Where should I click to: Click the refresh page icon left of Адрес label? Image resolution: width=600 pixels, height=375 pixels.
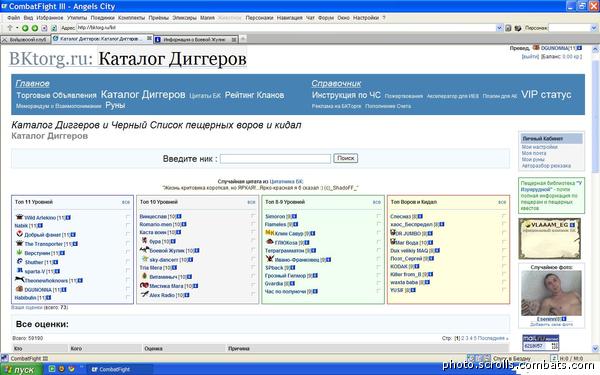[54, 28]
